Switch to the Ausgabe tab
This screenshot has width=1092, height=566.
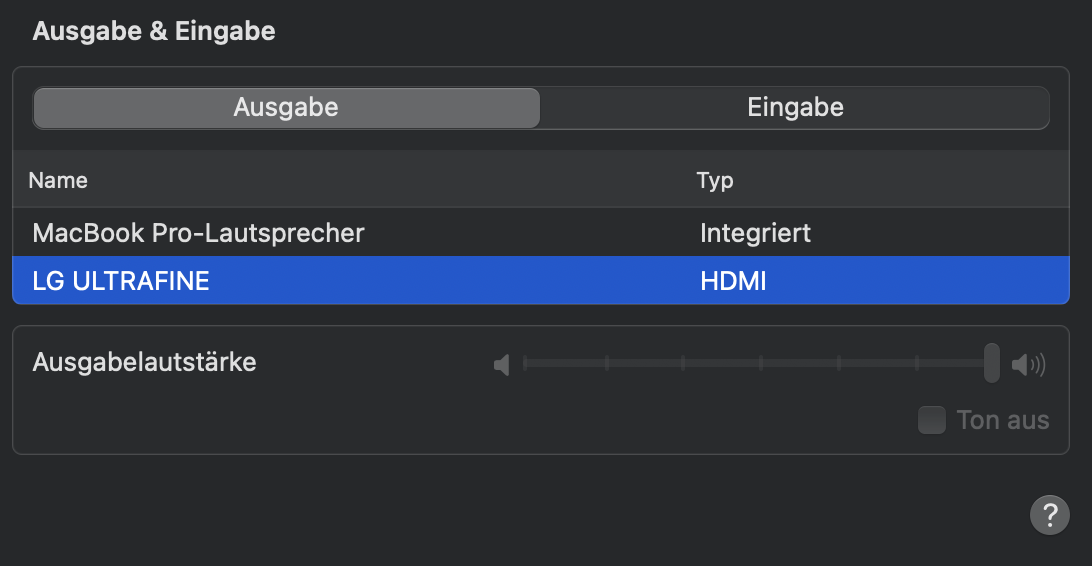(286, 108)
